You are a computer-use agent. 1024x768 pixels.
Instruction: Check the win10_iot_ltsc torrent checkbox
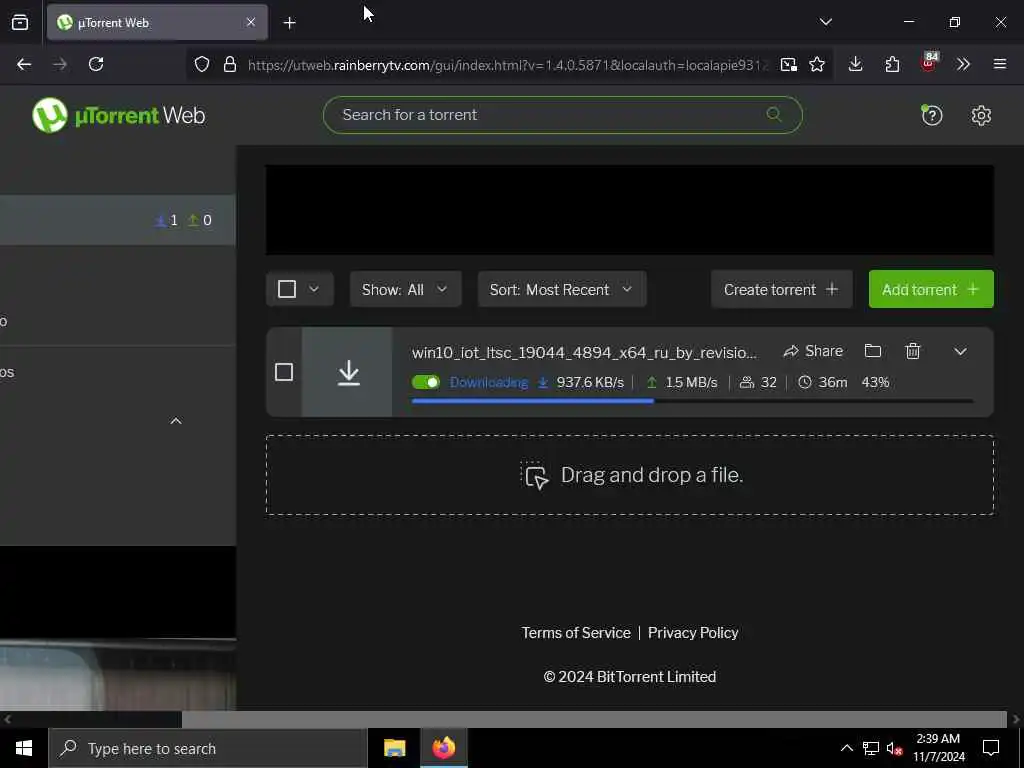click(x=283, y=372)
